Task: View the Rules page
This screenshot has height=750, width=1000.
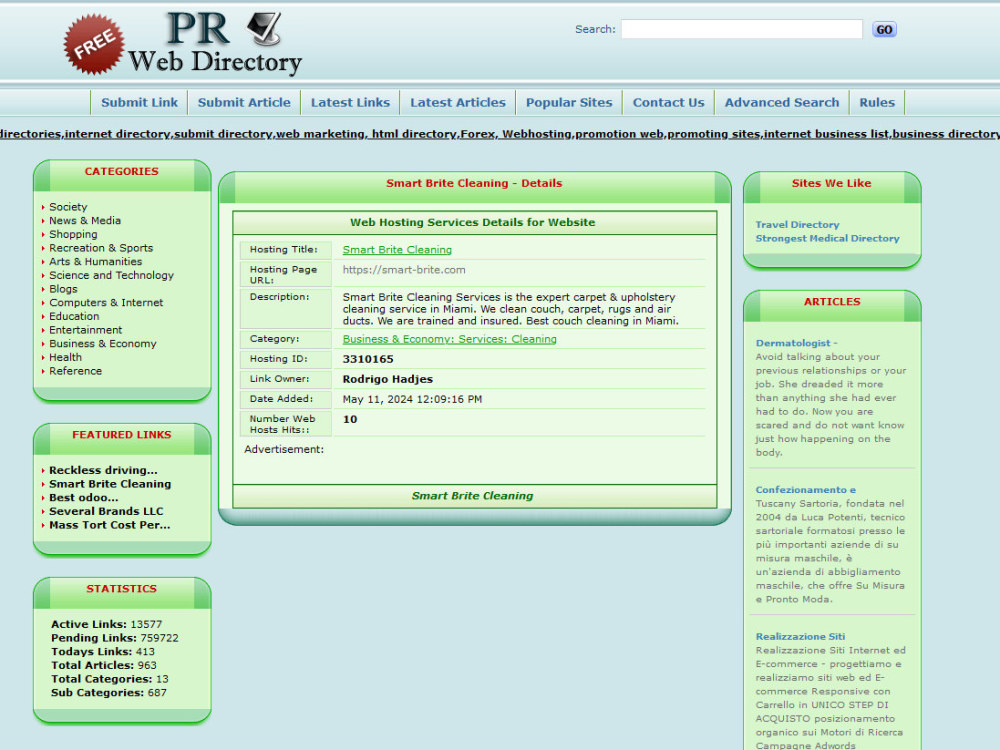Action: point(877,103)
